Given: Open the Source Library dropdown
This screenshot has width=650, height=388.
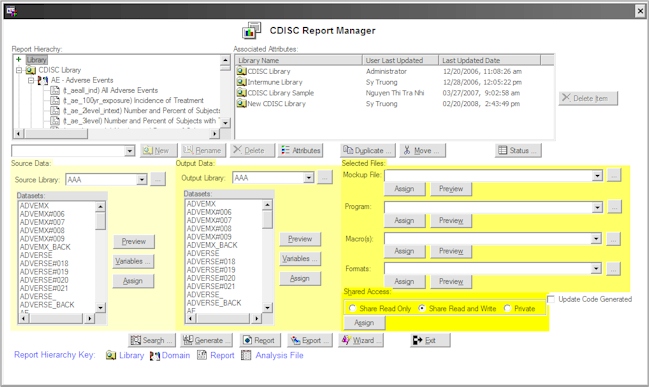Looking at the screenshot, I should 142,180.
